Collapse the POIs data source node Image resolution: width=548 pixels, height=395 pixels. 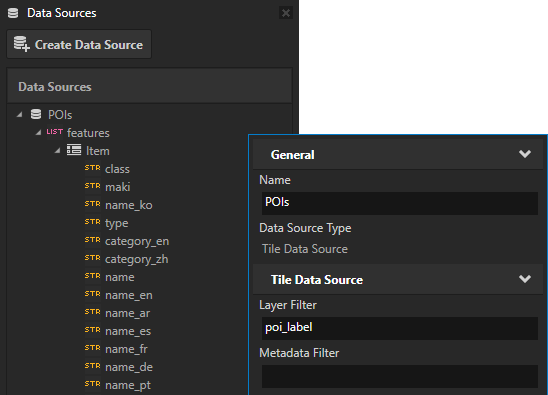20,114
